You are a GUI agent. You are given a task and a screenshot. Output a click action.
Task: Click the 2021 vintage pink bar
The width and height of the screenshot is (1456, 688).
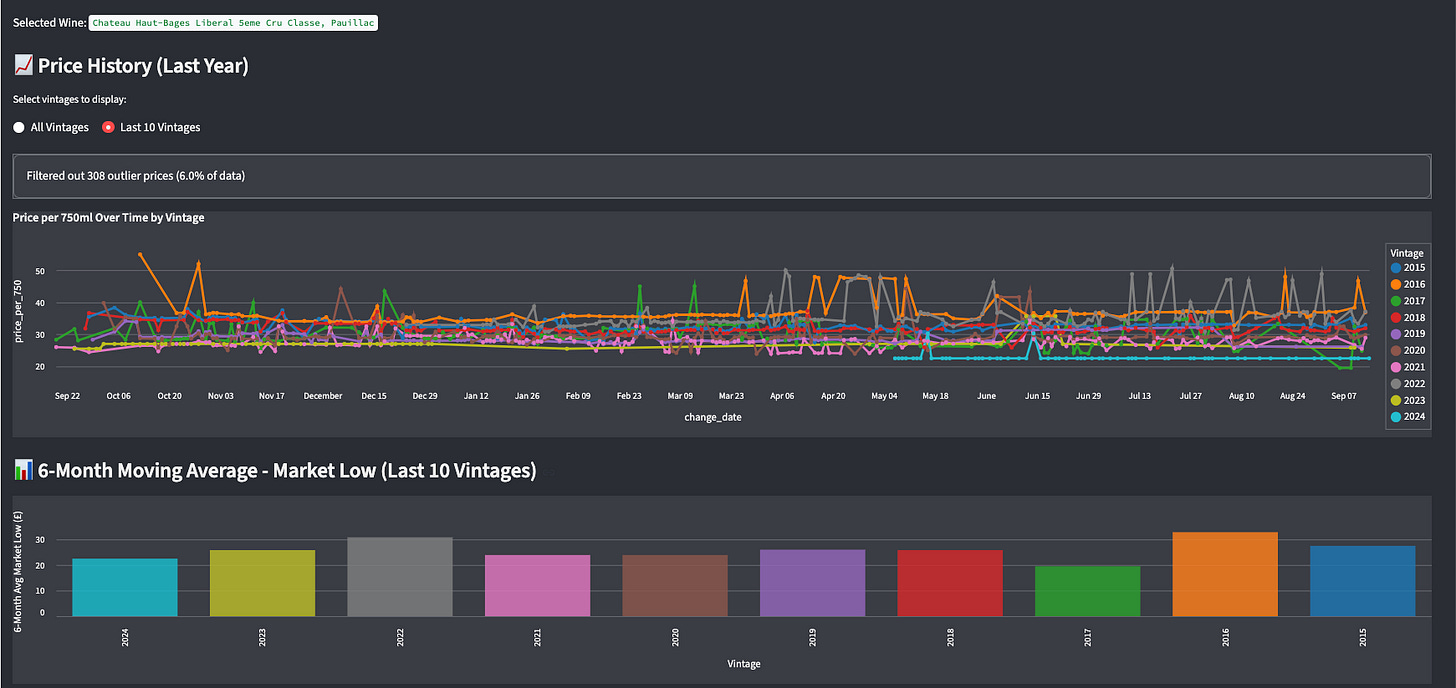click(x=537, y=586)
